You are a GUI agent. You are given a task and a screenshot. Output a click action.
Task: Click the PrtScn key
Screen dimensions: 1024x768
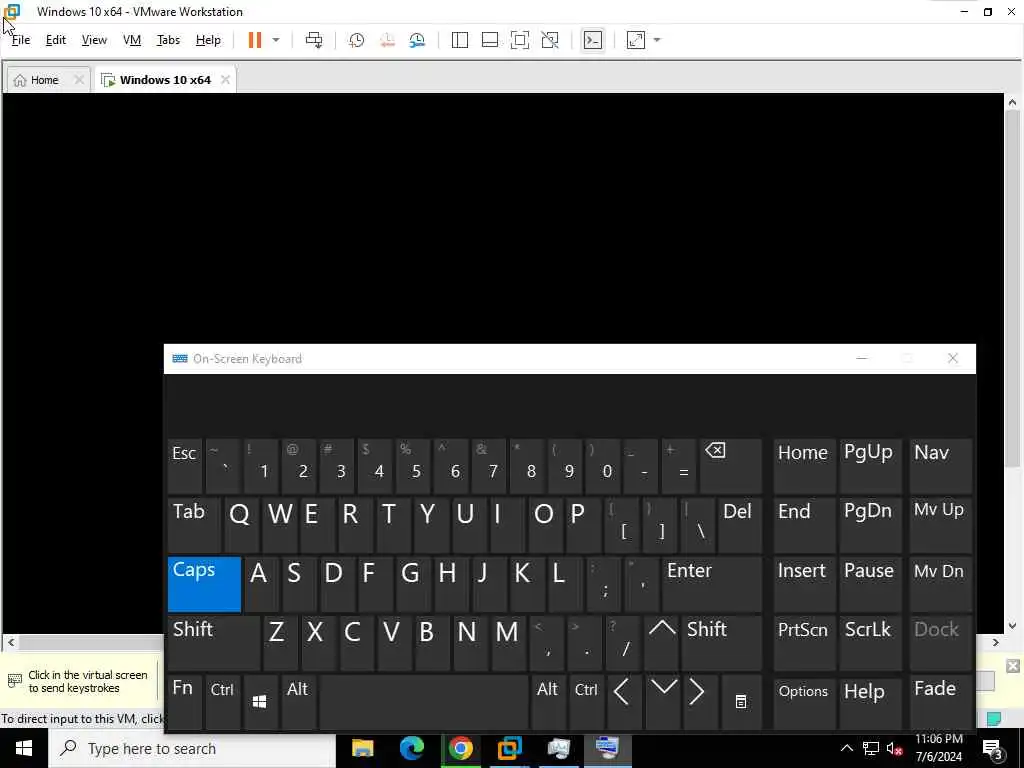pyautogui.click(x=804, y=643)
